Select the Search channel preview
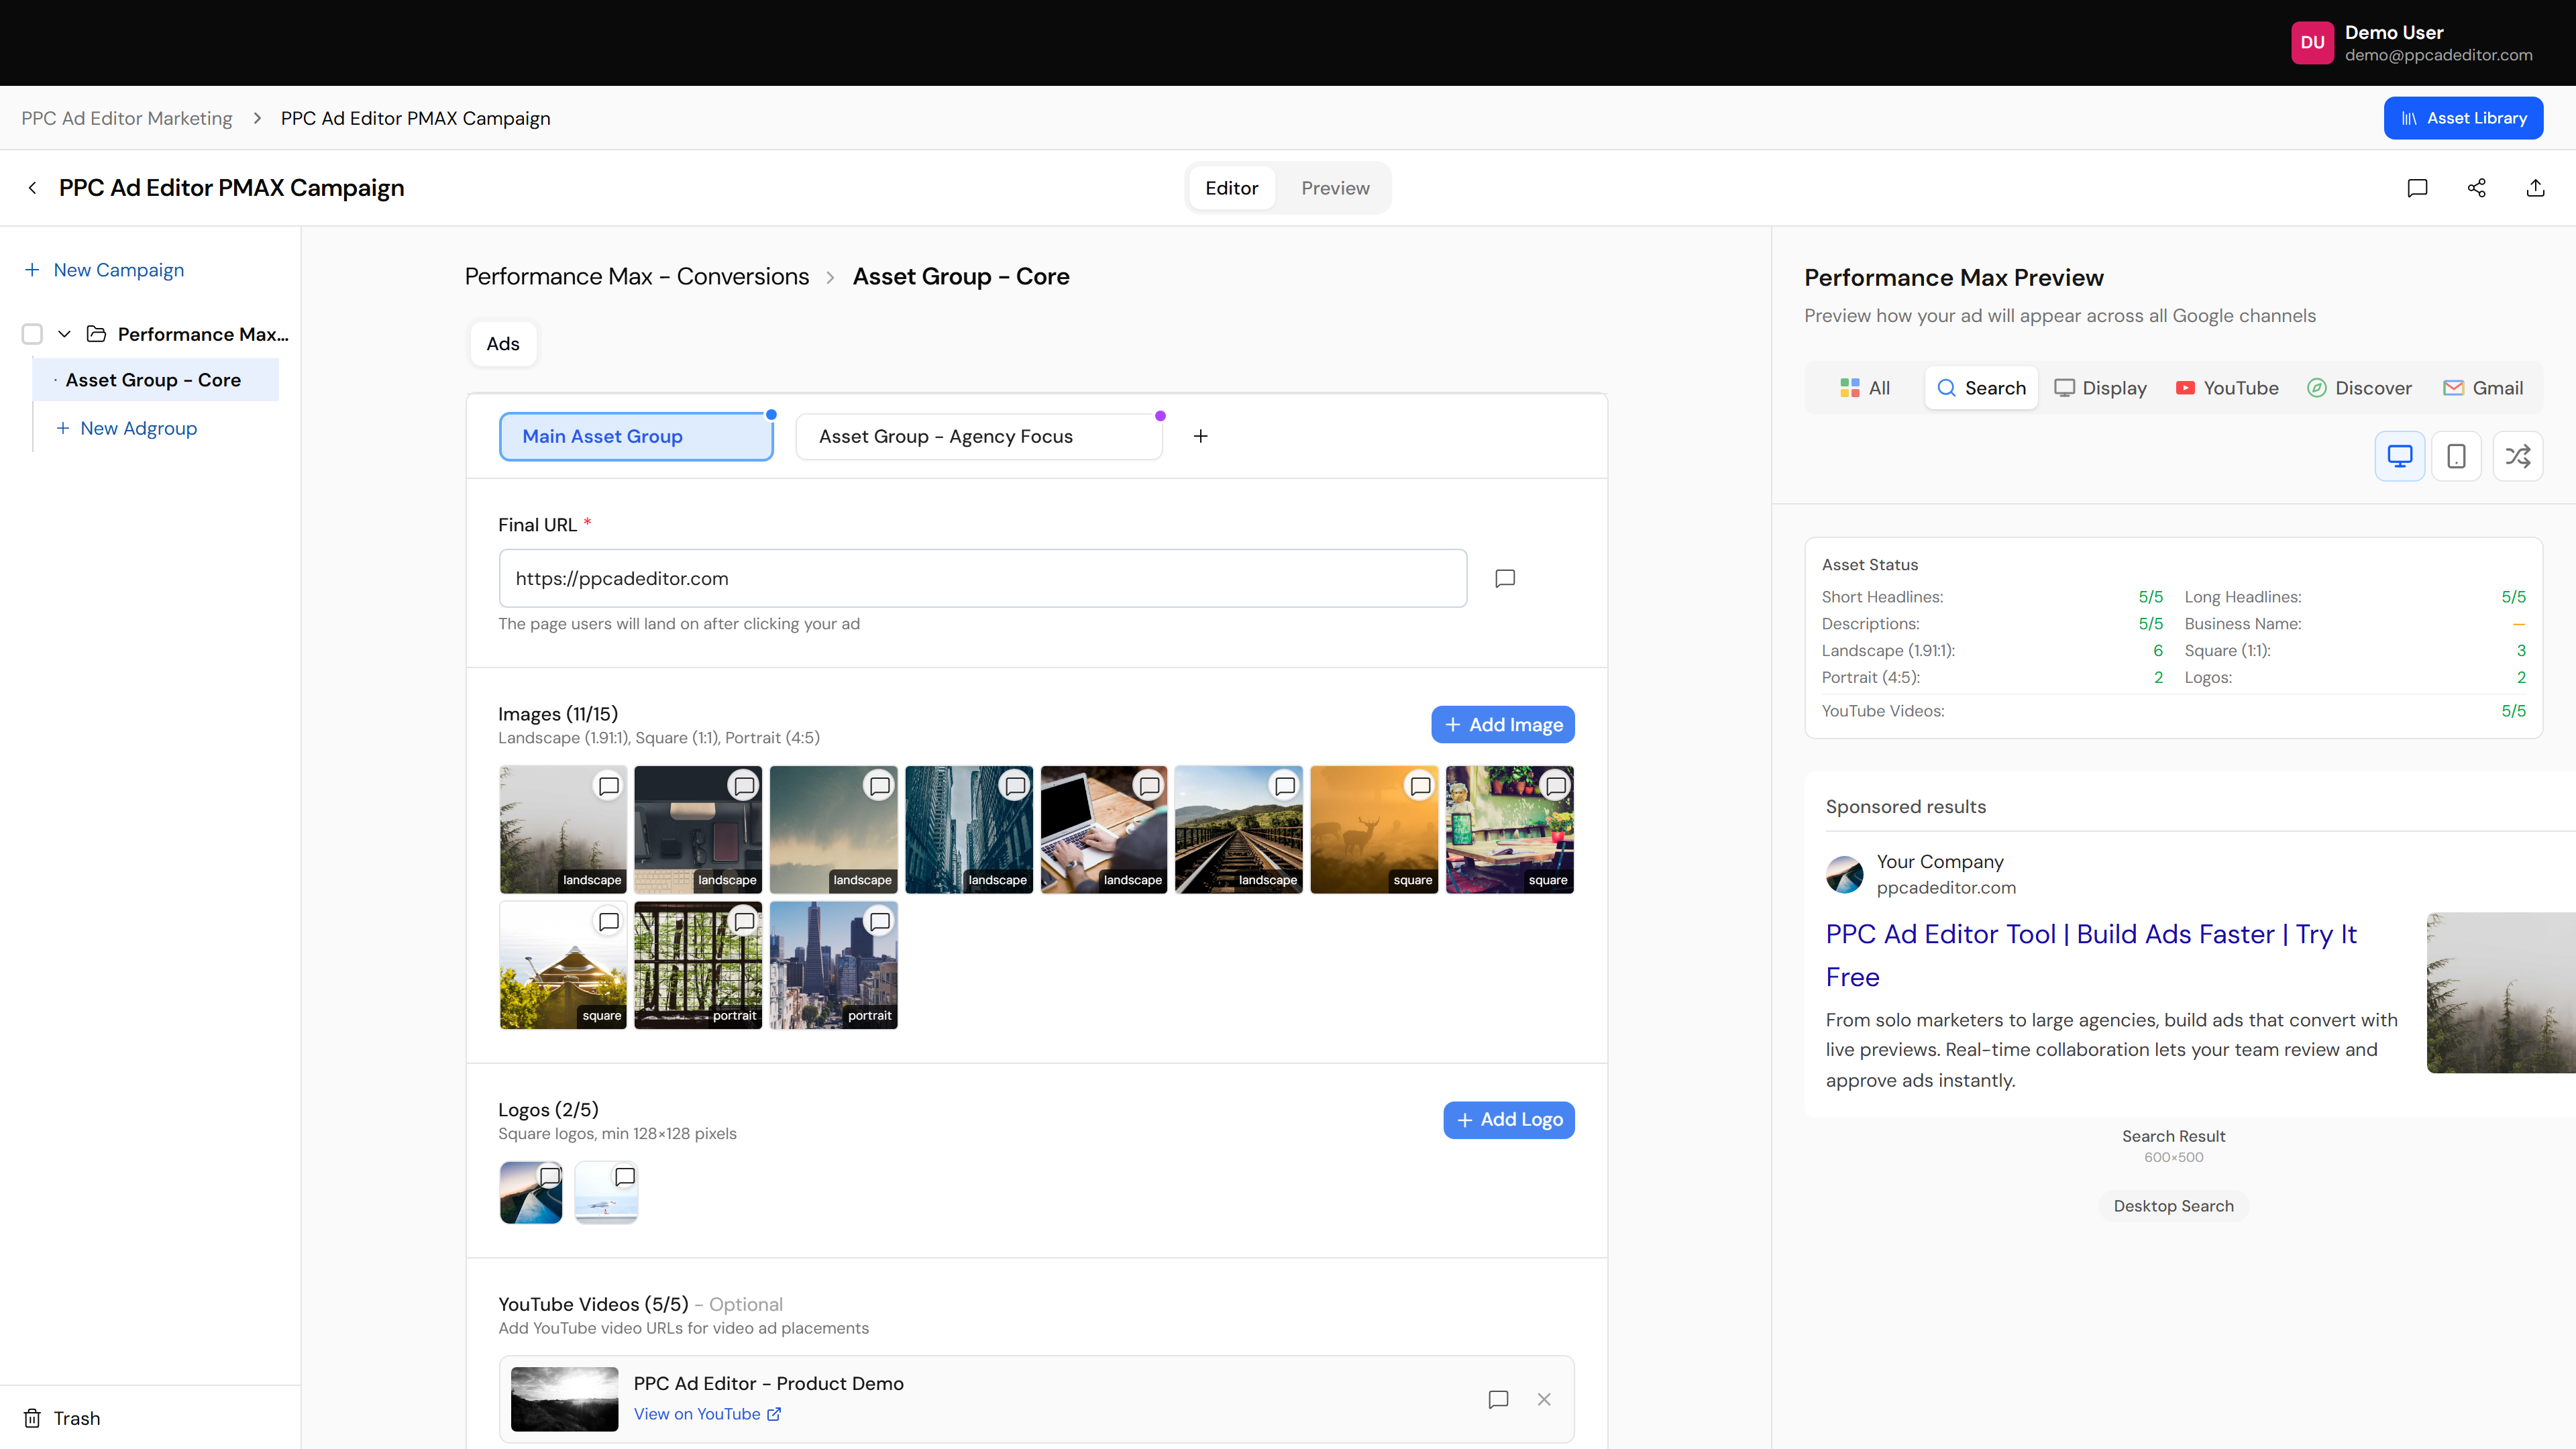 1981,388
